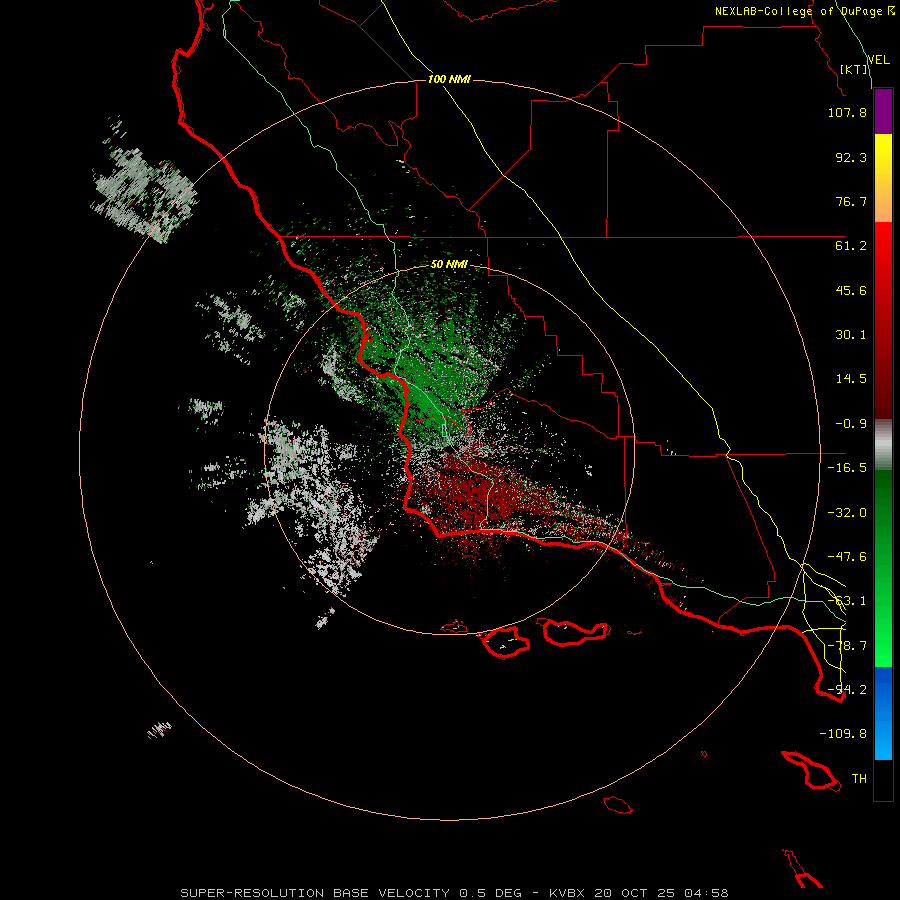The width and height of the screenshot is (900, 900).
Task: Click the VEL legend title
Action: click(x=878, y=60)
